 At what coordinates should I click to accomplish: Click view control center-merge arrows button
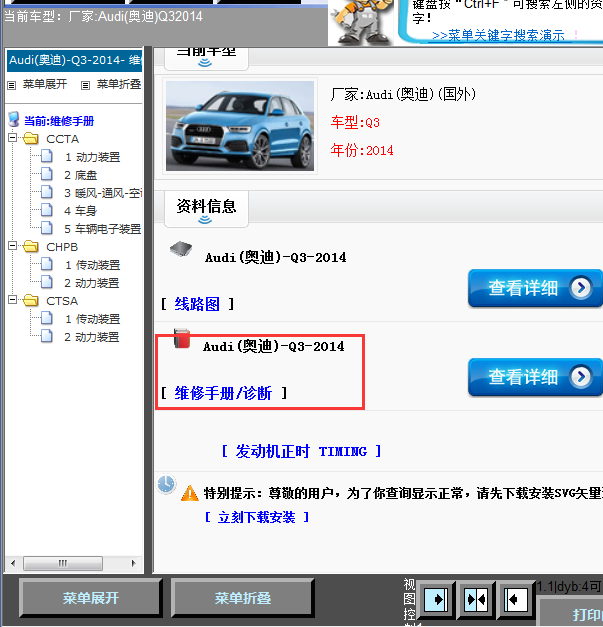476,599
